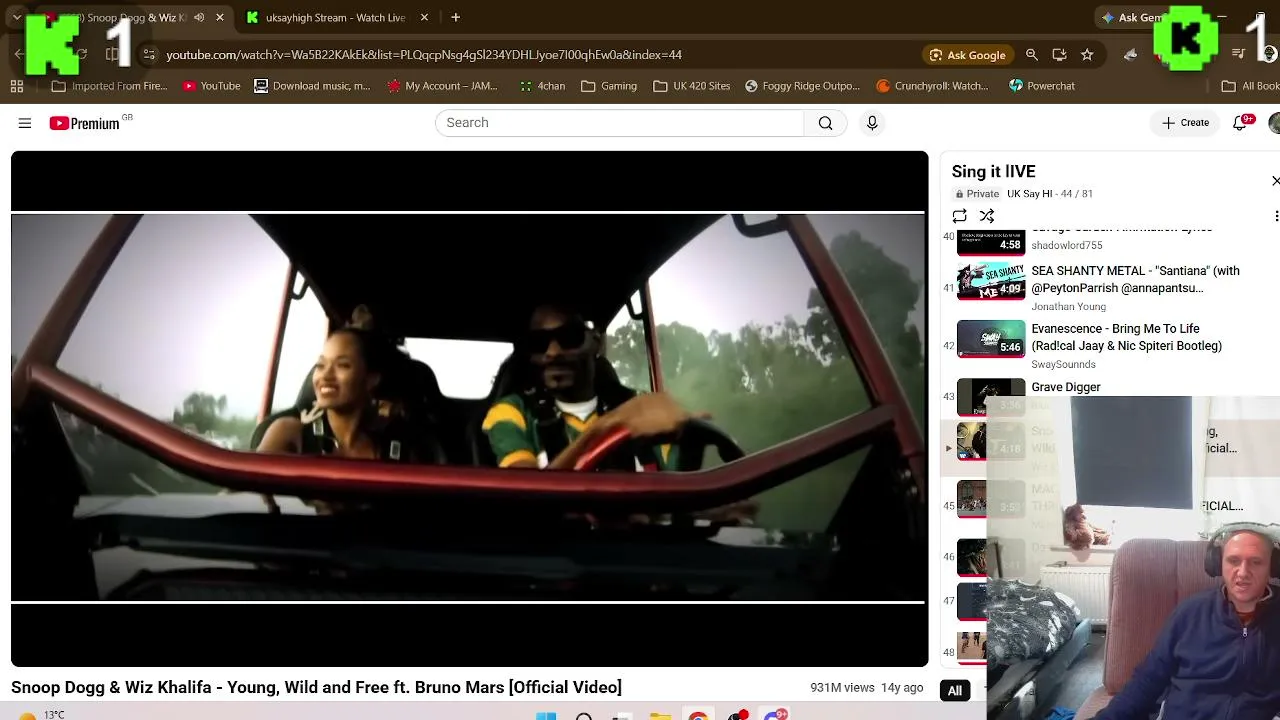Start voice search with the microphone
Image resolution: width=1280 pixels, height=720 pixels.
(x=872, y=123)
